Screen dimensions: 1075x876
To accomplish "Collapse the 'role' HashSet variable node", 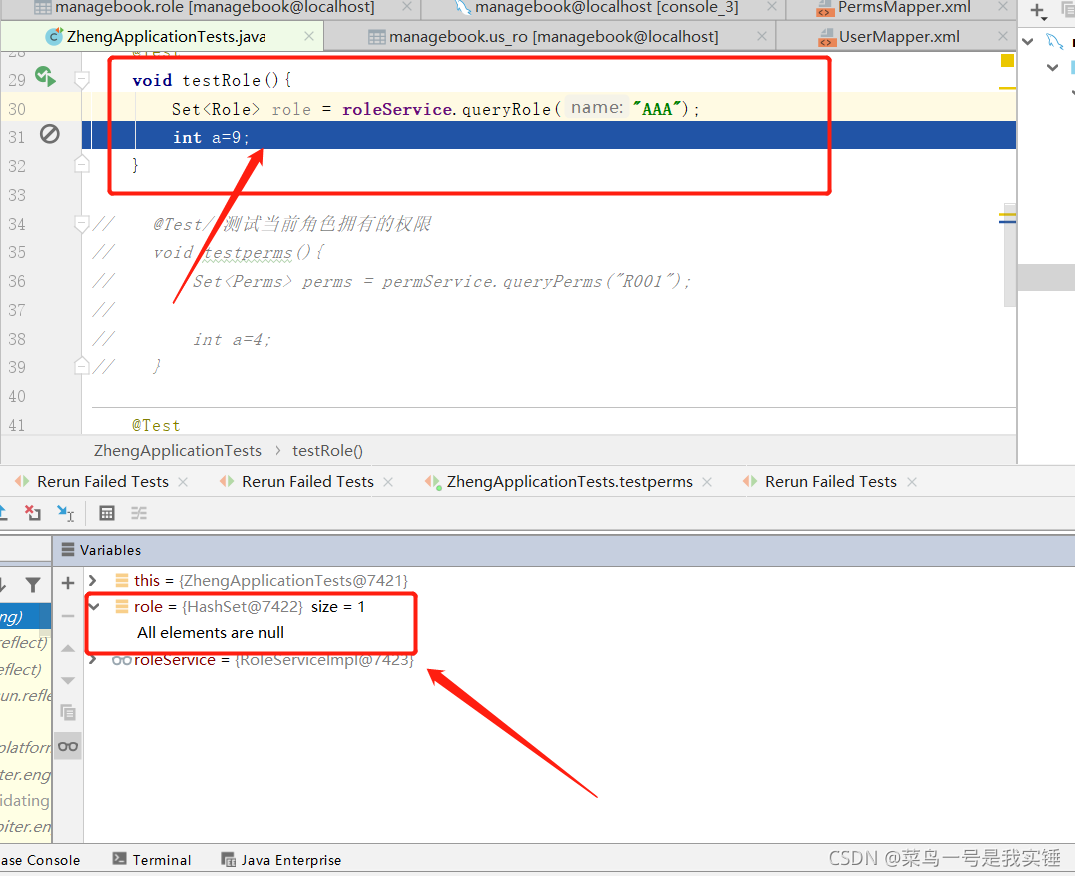I will (95, 607).
